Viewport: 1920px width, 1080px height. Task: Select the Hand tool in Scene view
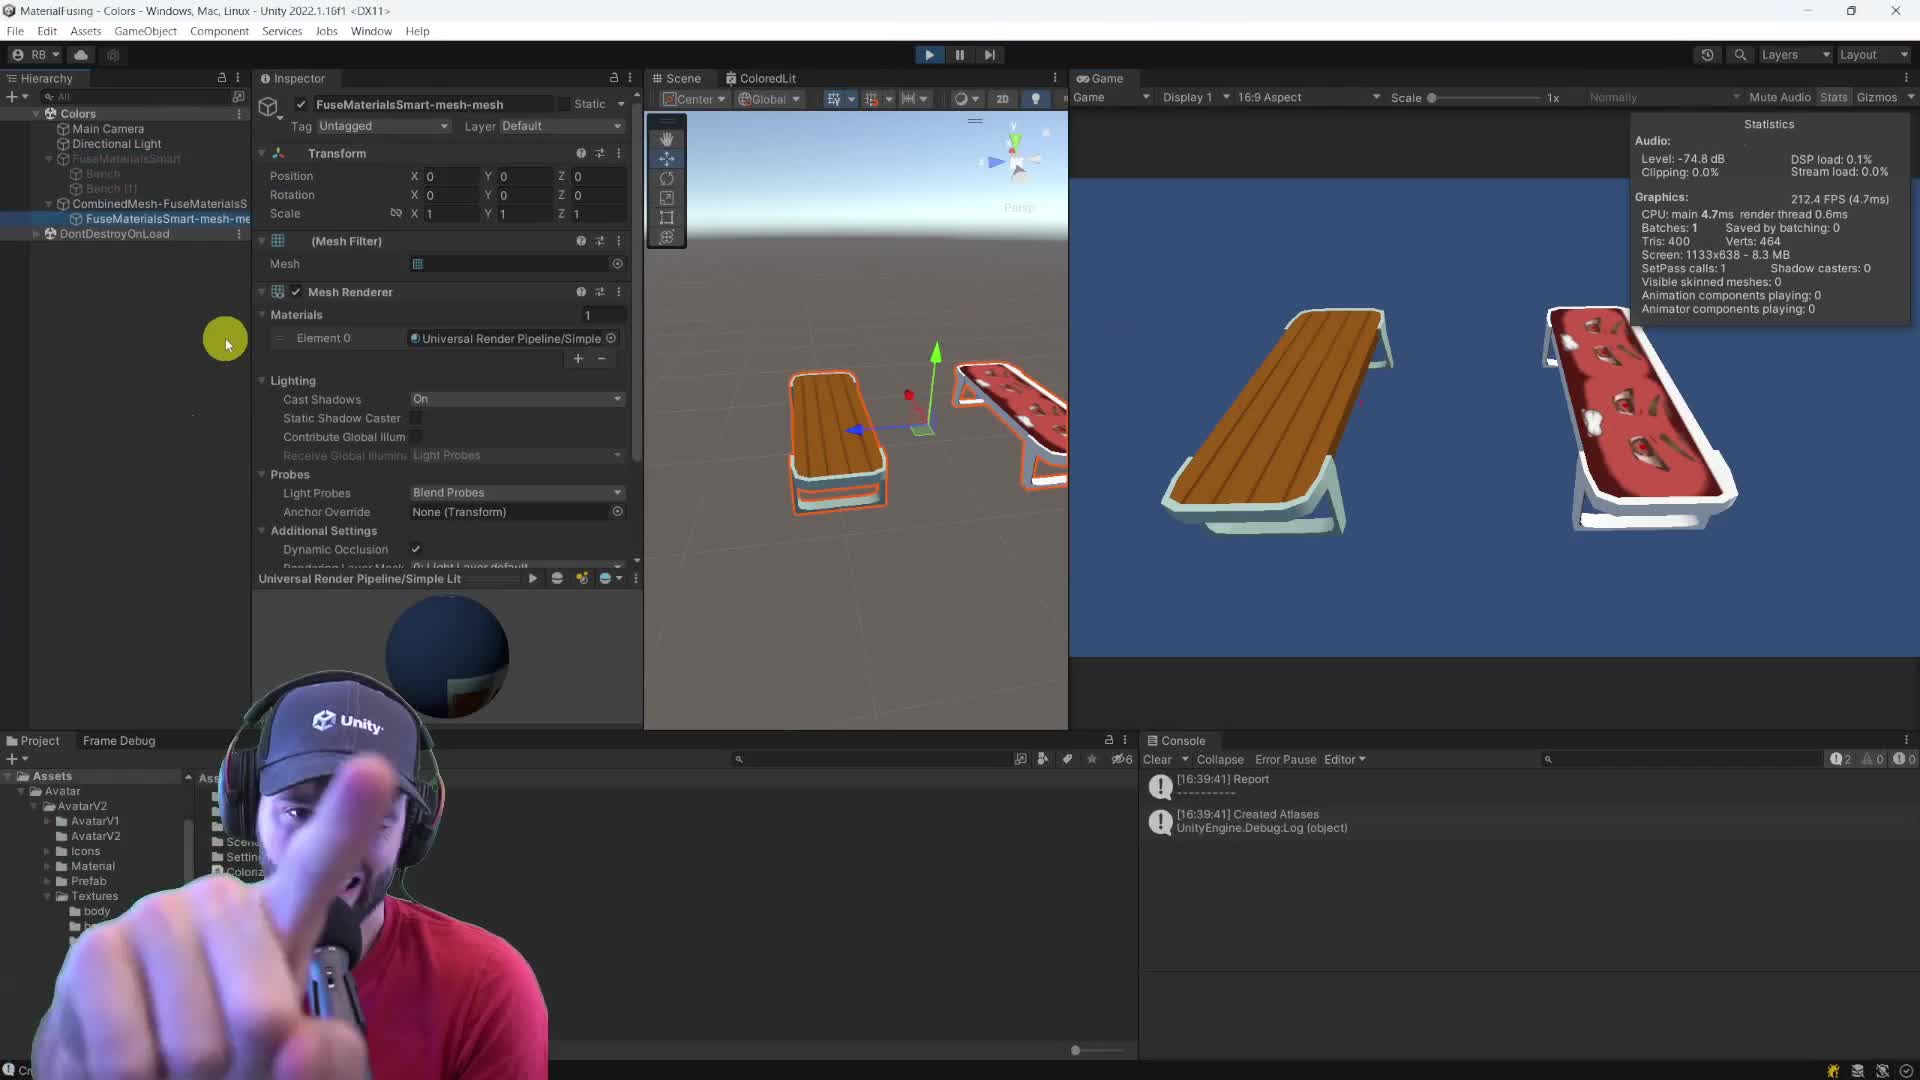(x=667, y=139)
